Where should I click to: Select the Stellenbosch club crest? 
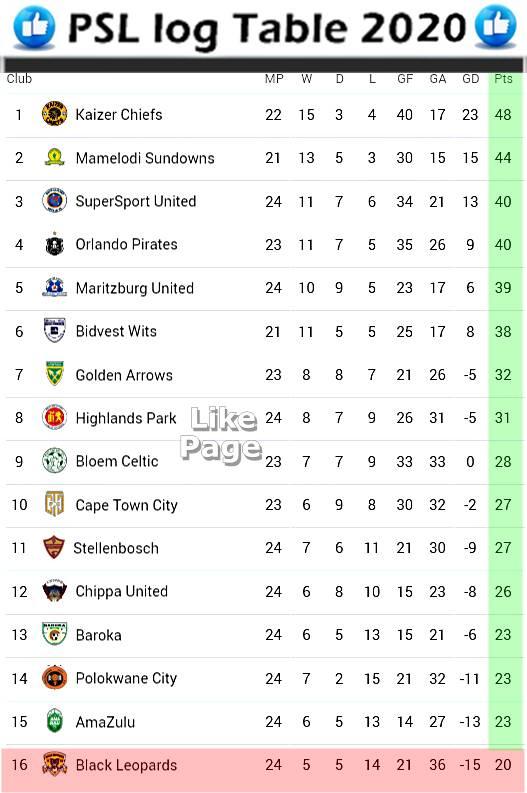pyautogui.click(x=54, y=548)
